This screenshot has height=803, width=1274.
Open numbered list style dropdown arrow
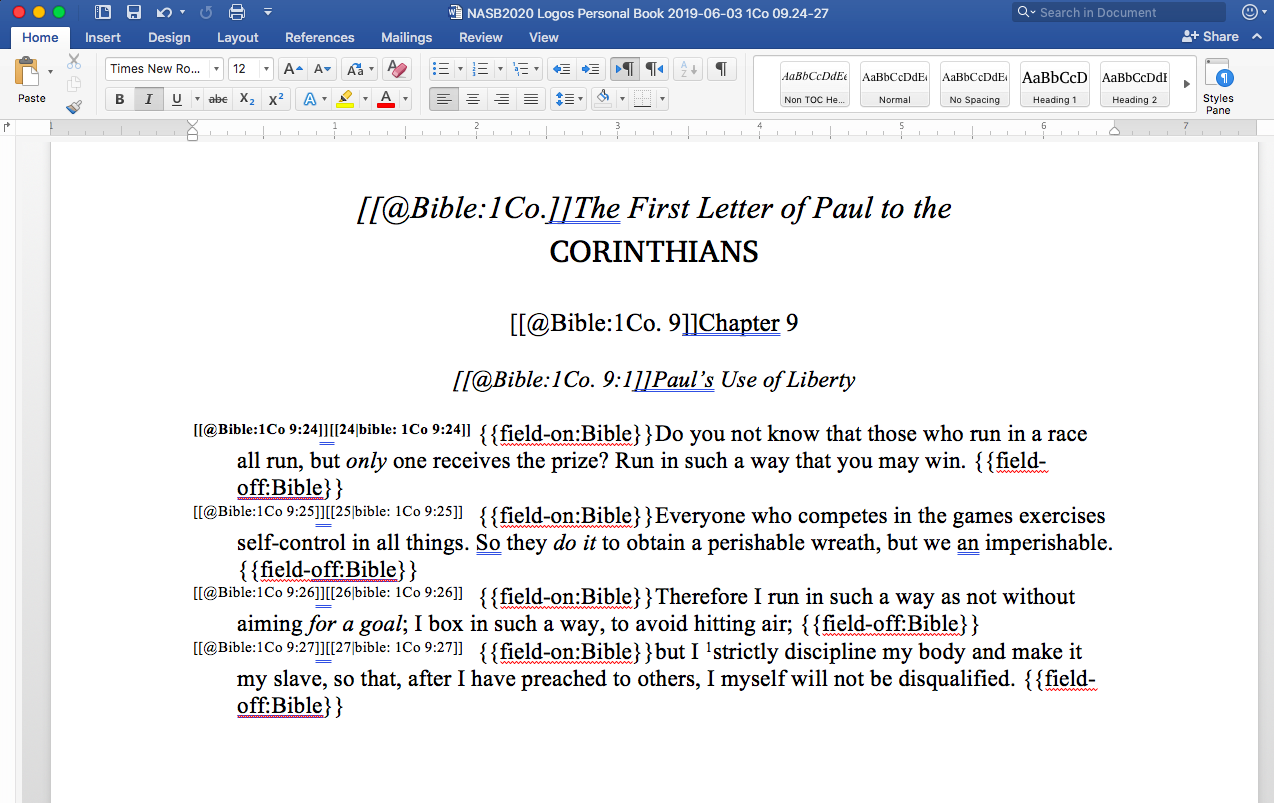[x=499, y=69]
